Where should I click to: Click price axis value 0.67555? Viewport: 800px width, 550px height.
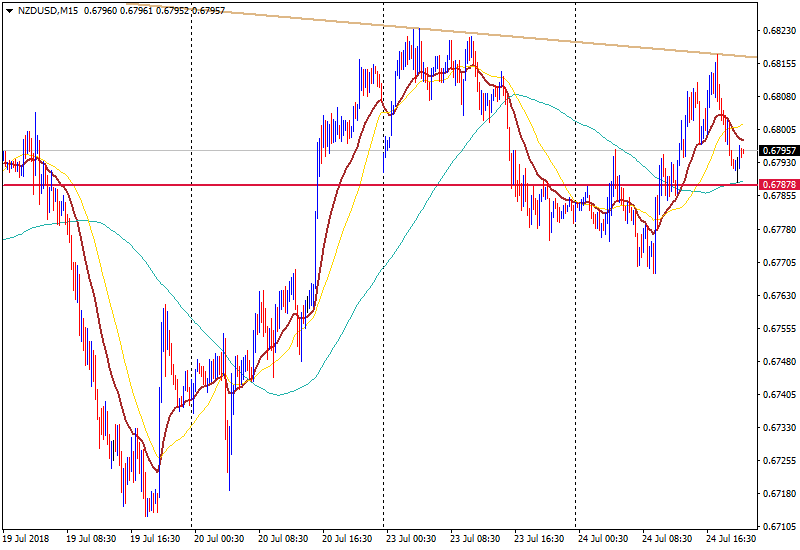pyautogui.click(x=779, y=329)
